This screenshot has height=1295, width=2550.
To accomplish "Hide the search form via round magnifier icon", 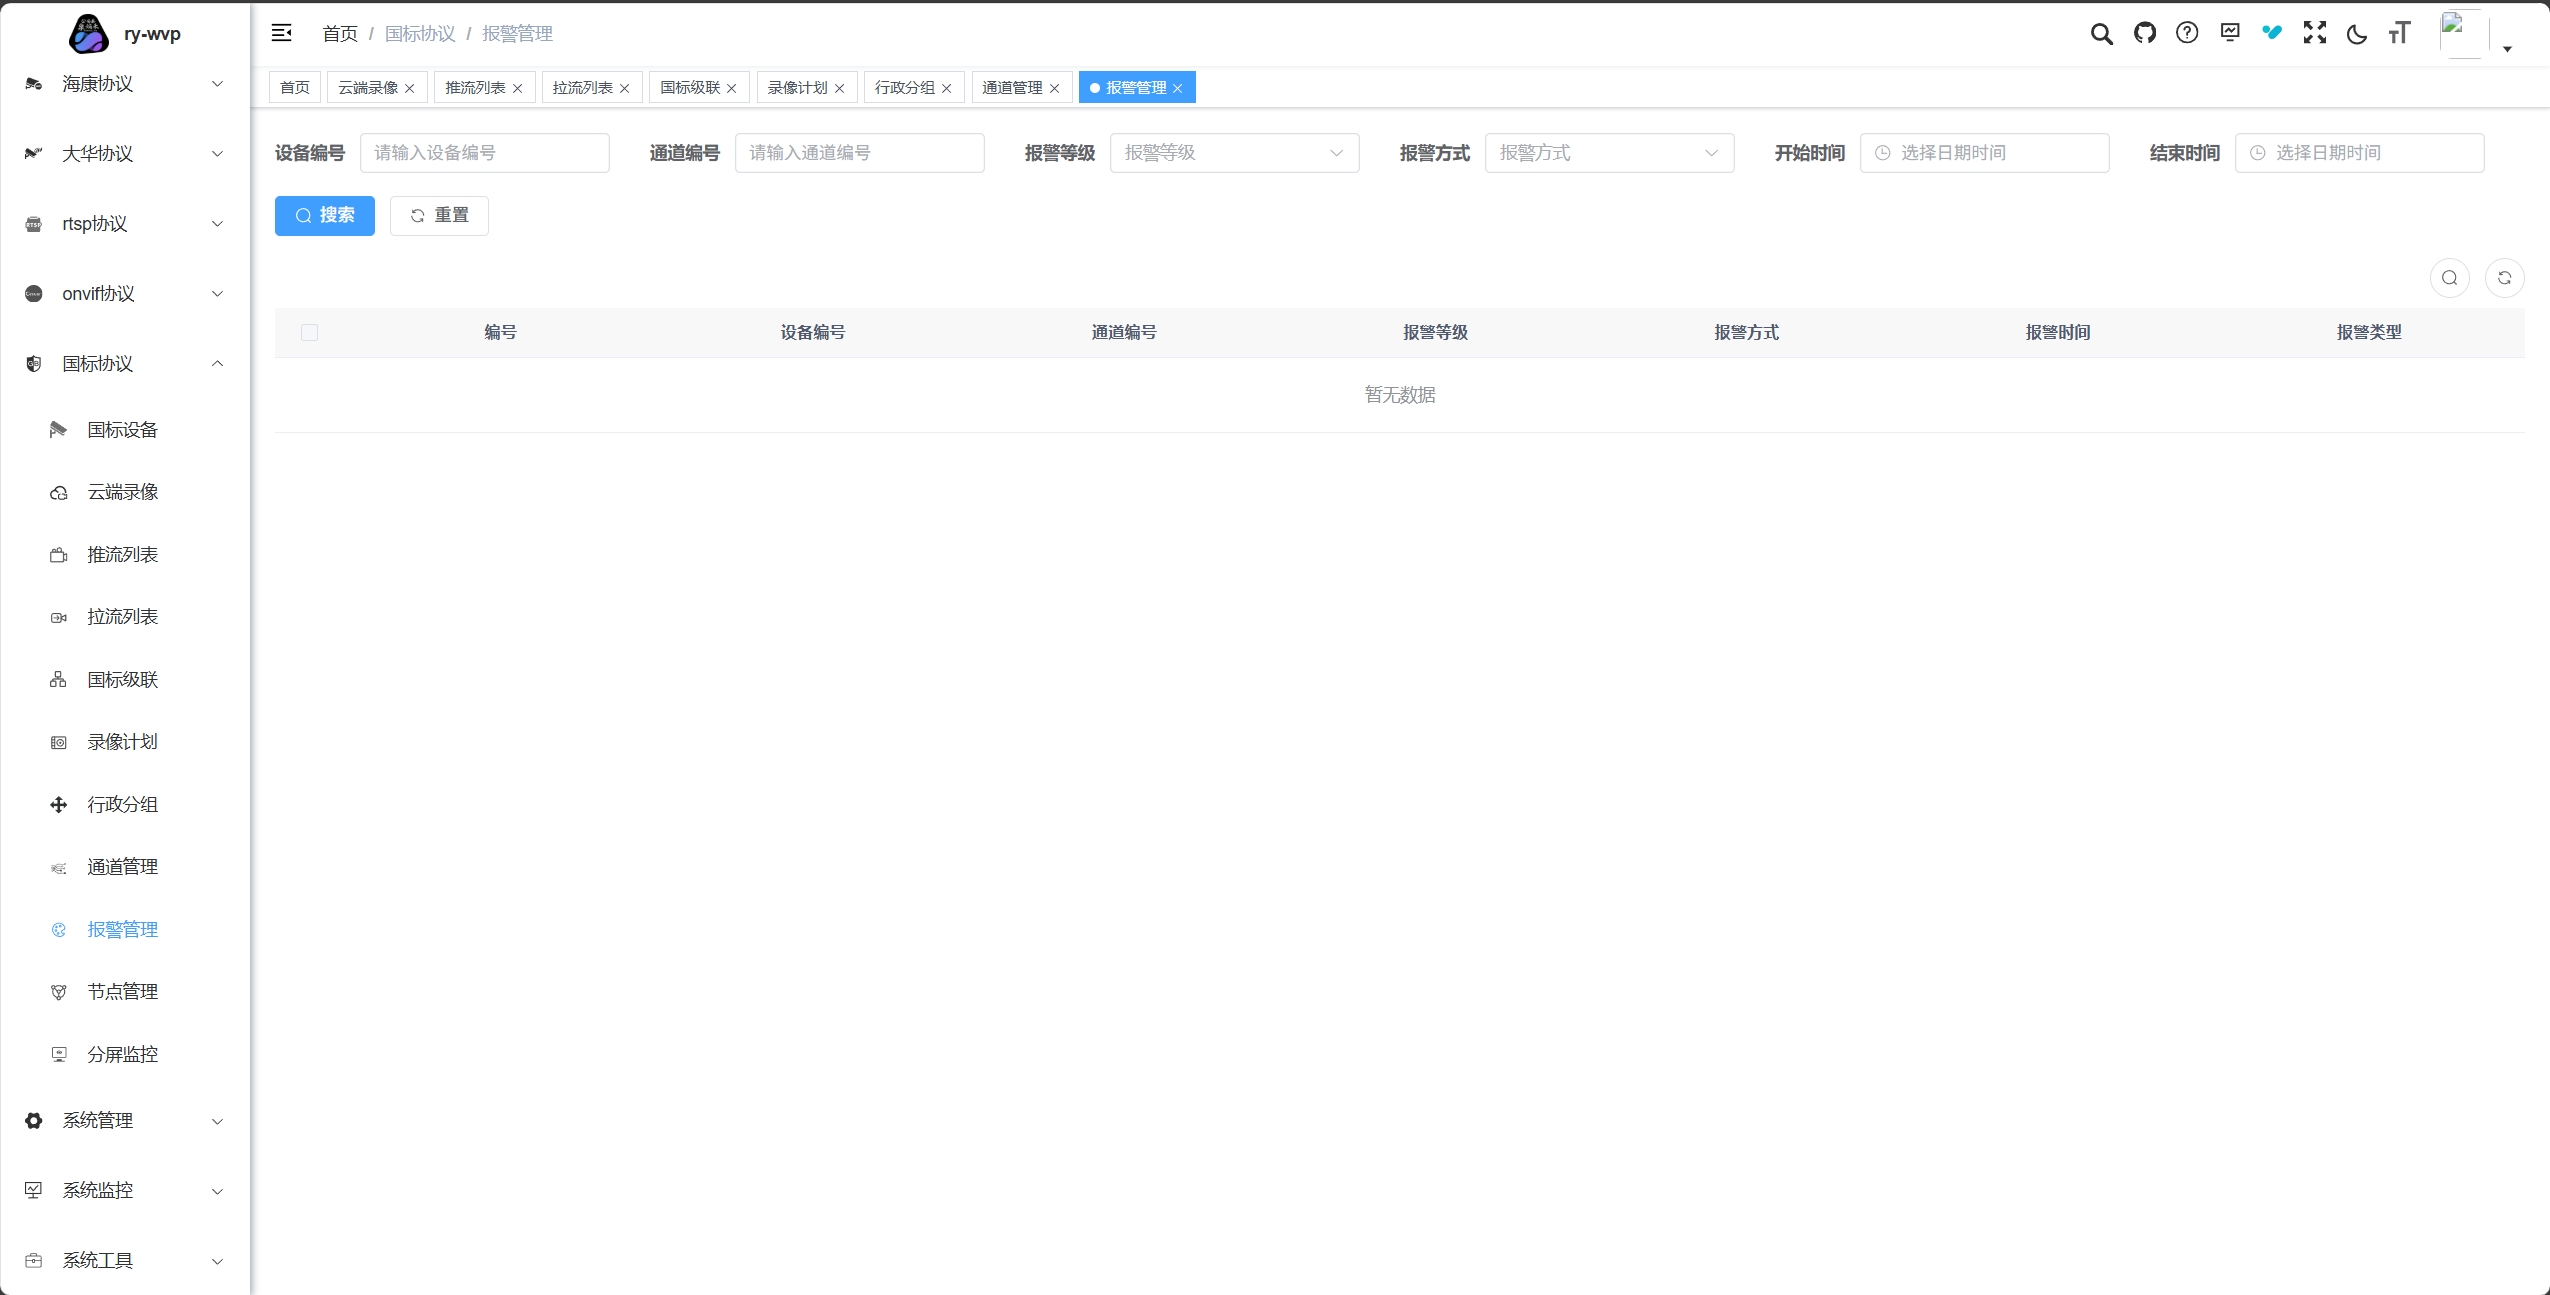I will coord(2449,278).
